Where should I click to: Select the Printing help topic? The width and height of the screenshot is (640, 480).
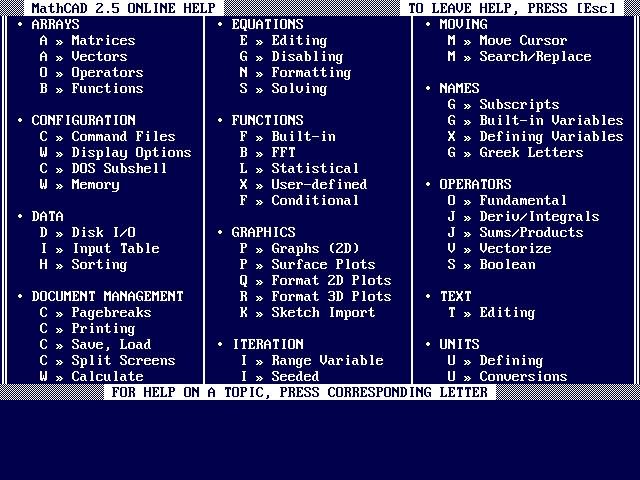pyautogui.click(x=103, y=329)
